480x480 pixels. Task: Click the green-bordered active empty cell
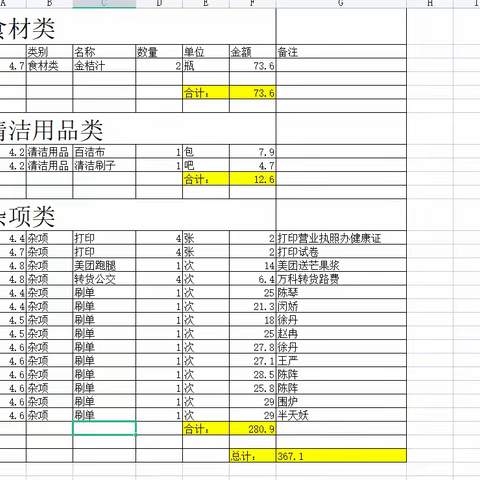point(104,428)
